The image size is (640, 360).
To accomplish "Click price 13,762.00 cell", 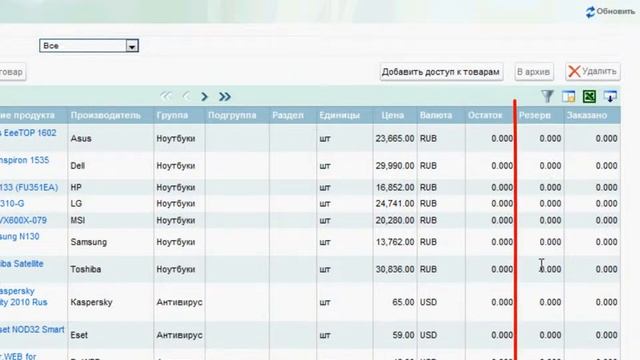I will [395, 242].
